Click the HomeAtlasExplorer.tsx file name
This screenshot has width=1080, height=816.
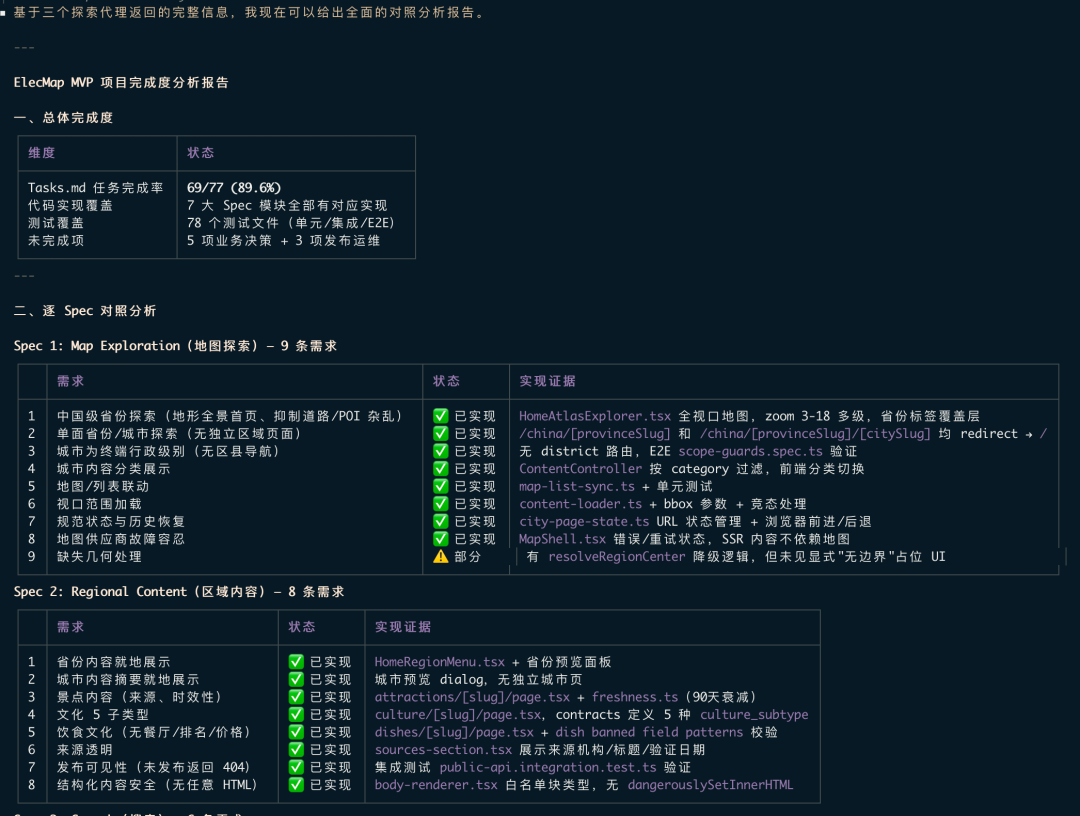[x=595, y=416]
